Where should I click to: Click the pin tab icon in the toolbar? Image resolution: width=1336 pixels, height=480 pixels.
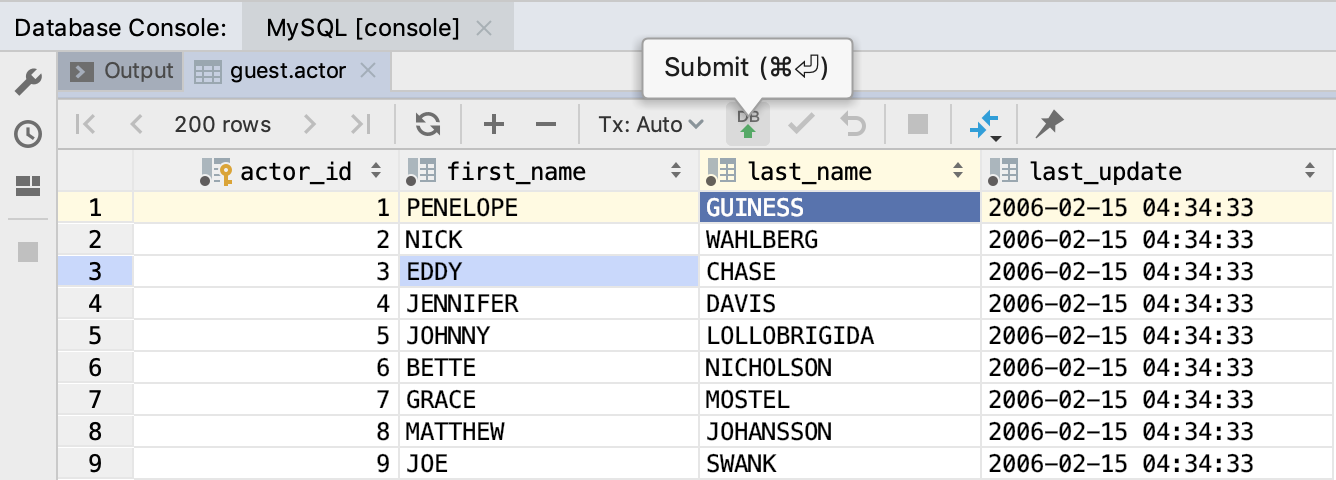pyautogui.click(x=1049, y=124)
